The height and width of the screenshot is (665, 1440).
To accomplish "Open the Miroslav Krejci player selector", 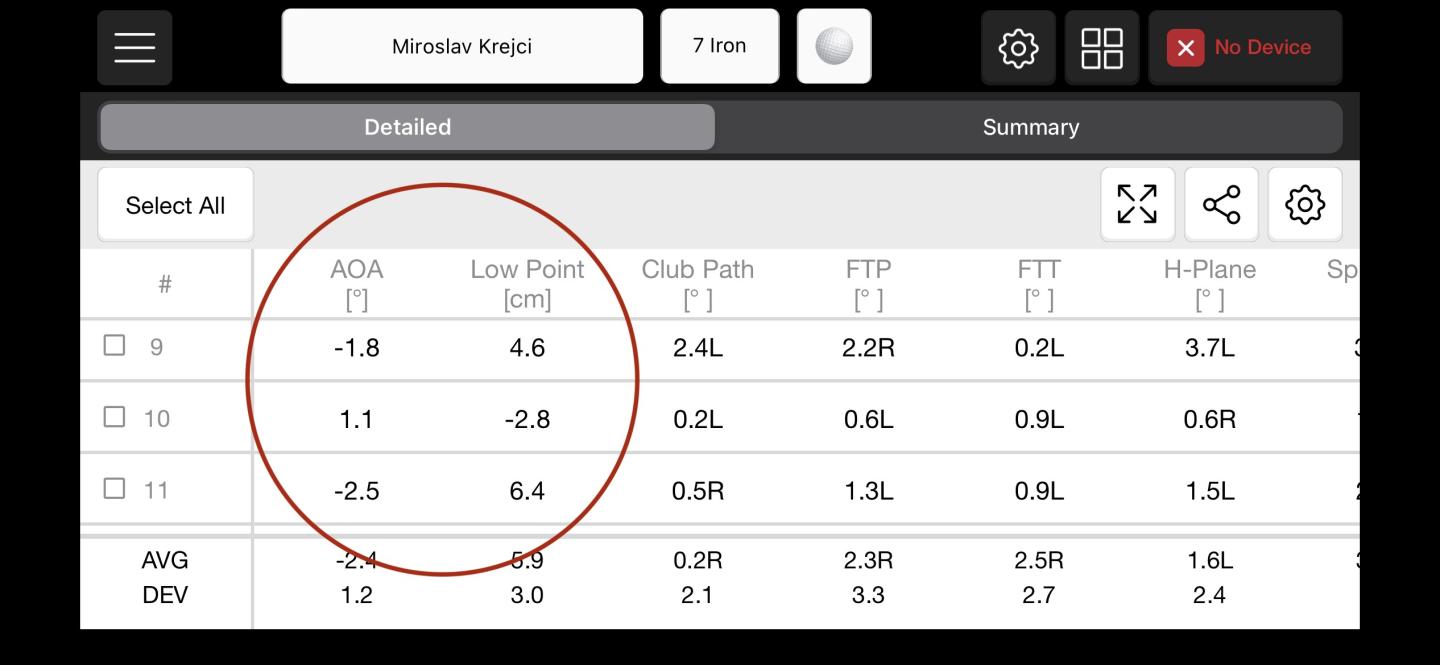I will point(462,46).
